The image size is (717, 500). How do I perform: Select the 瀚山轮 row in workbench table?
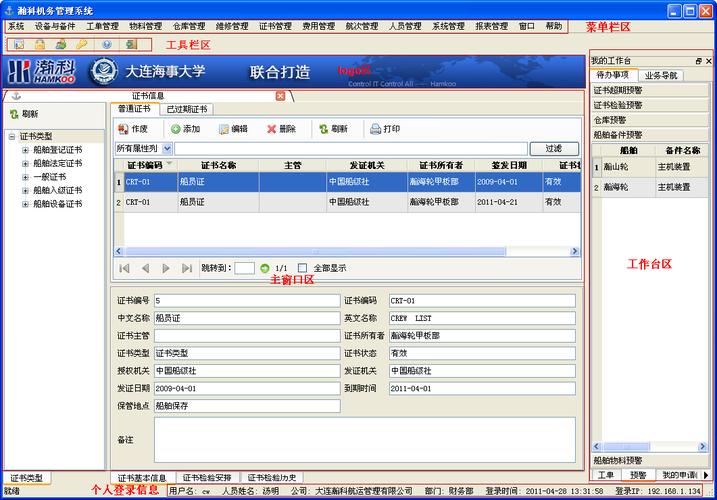650,167
